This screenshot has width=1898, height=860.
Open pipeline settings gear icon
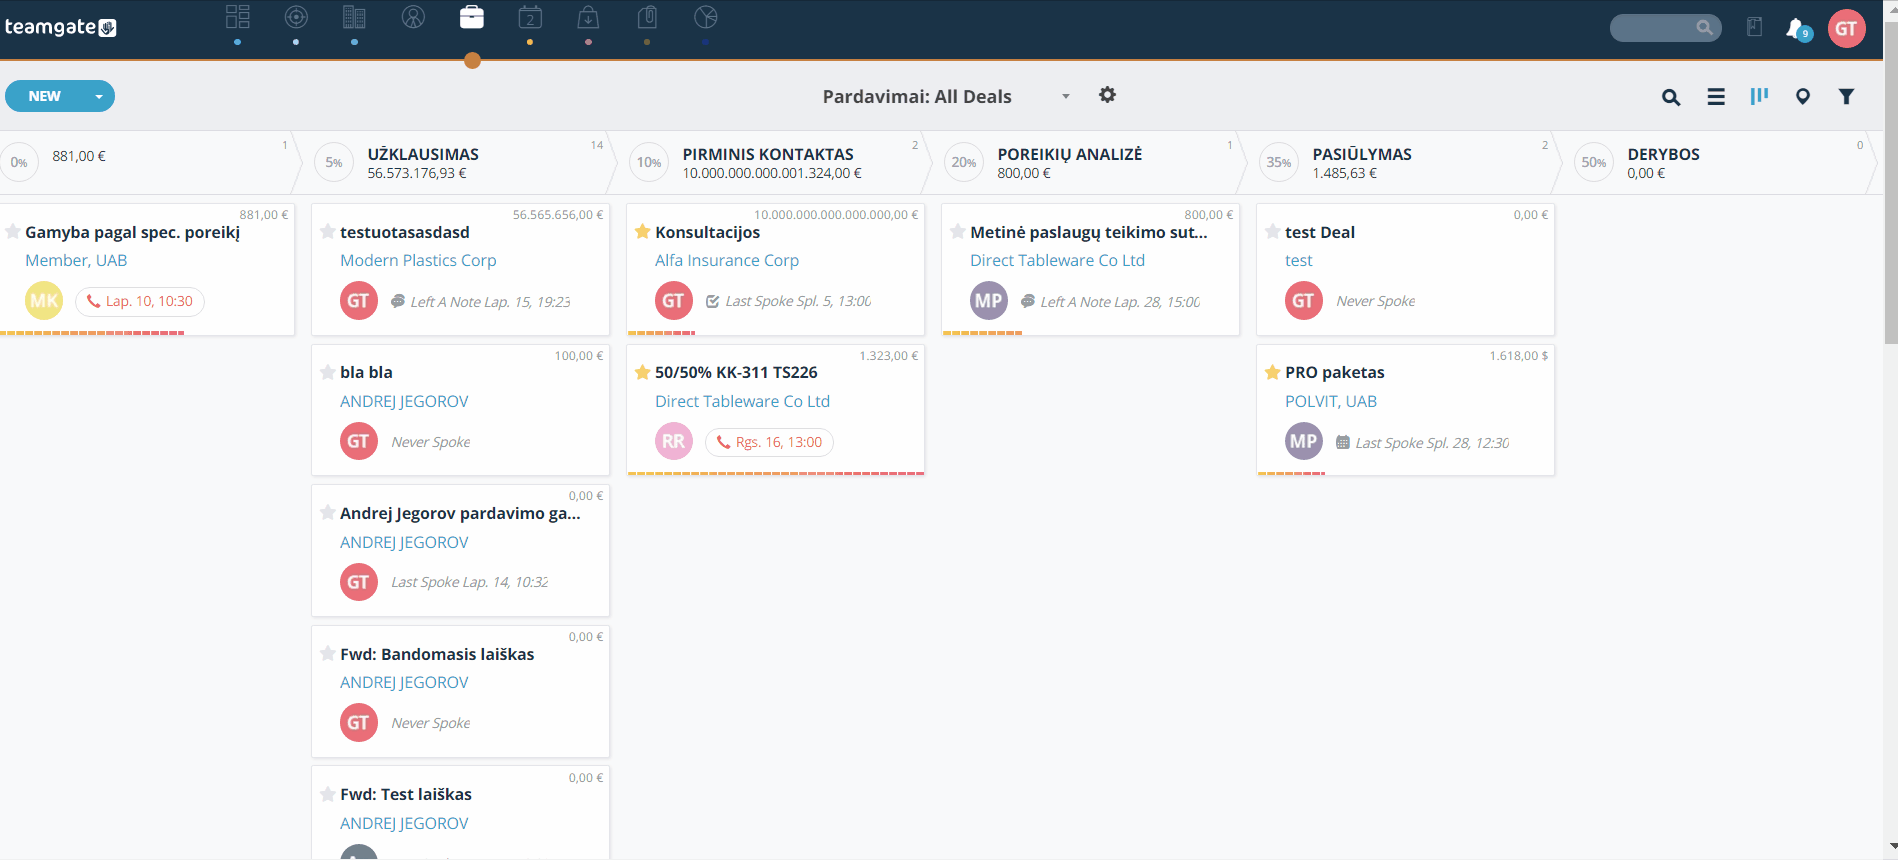tap(1107, 95)
